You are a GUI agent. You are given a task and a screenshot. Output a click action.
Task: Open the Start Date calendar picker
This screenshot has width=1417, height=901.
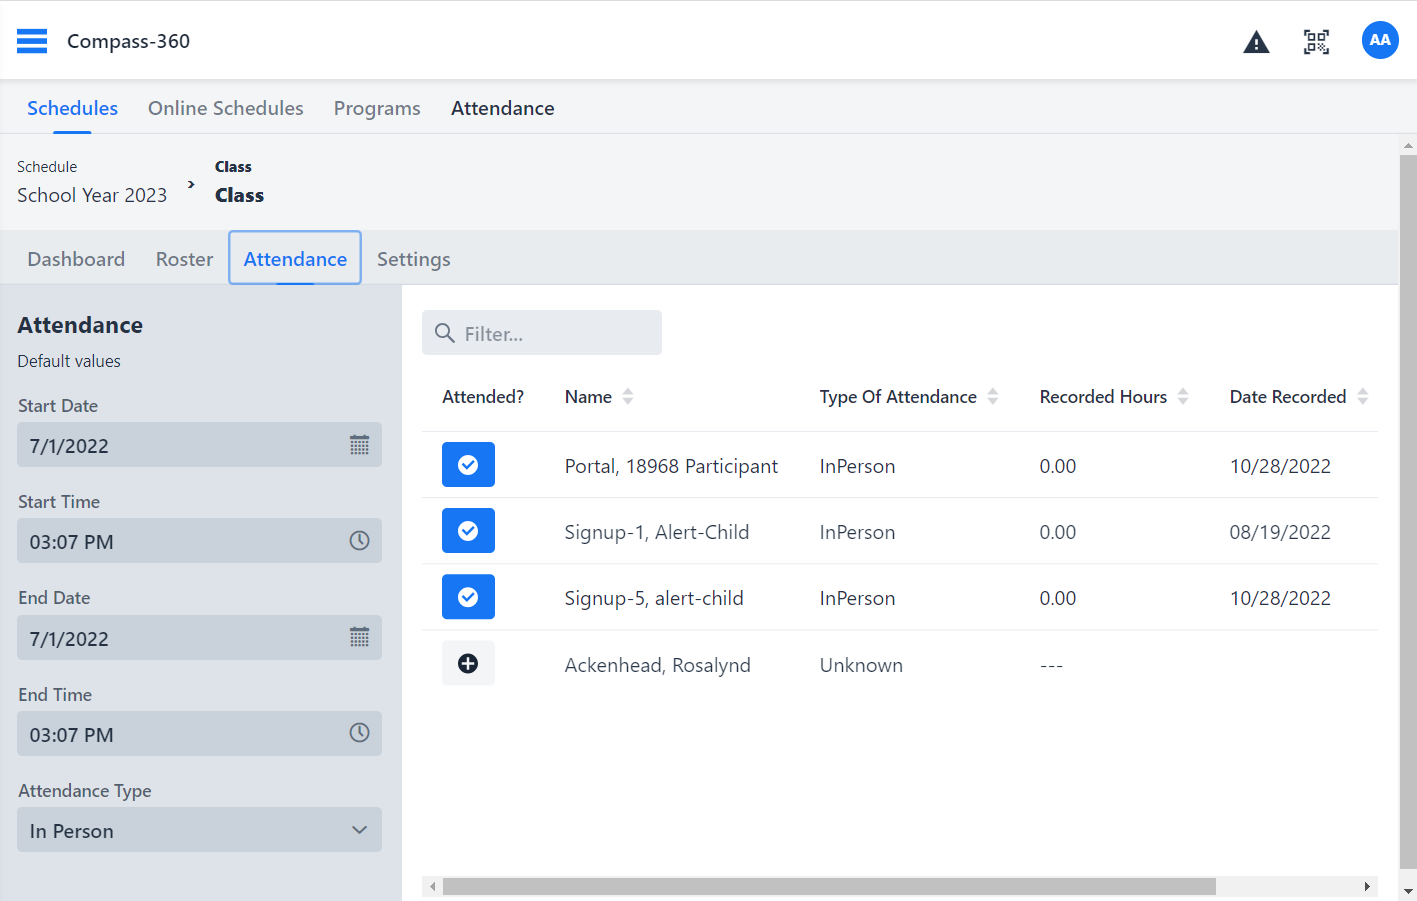(359, 445)
